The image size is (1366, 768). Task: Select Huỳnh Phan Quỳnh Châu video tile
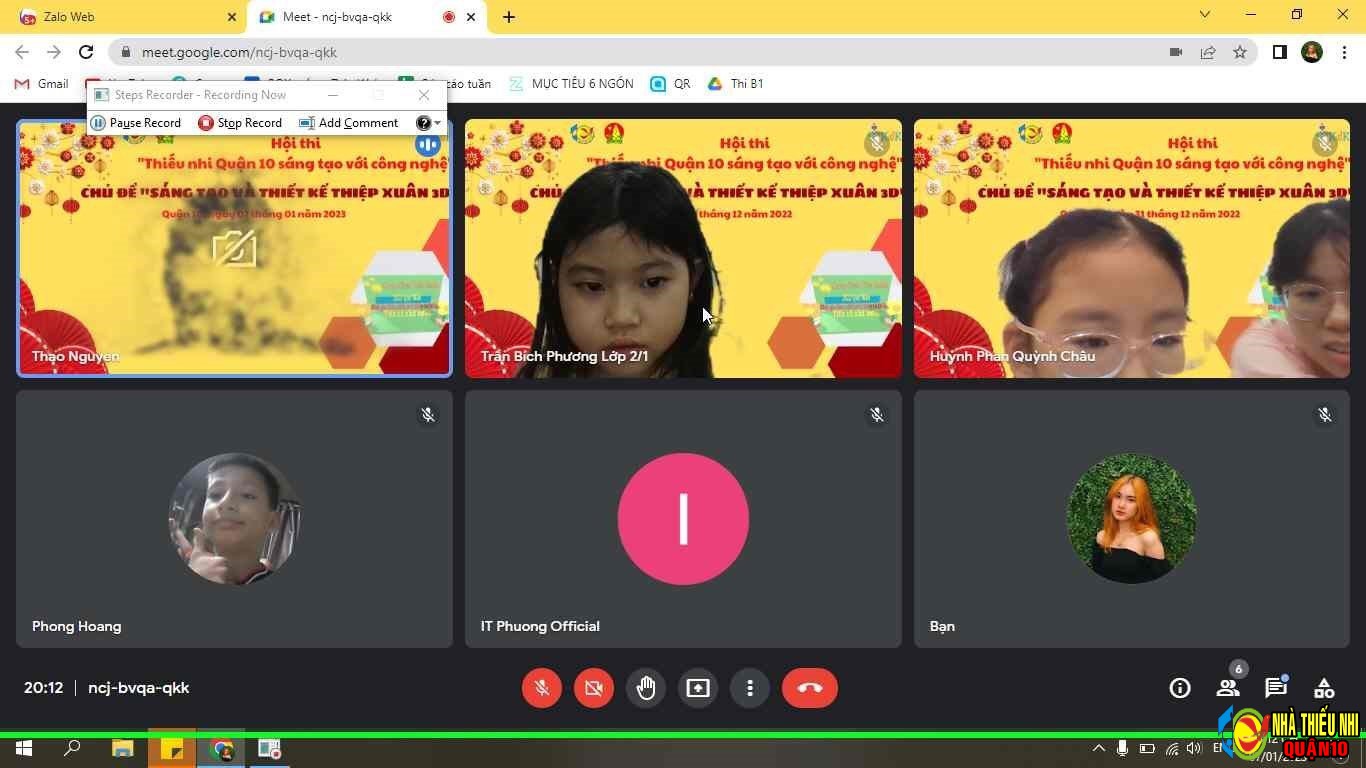coord(1132,248)
